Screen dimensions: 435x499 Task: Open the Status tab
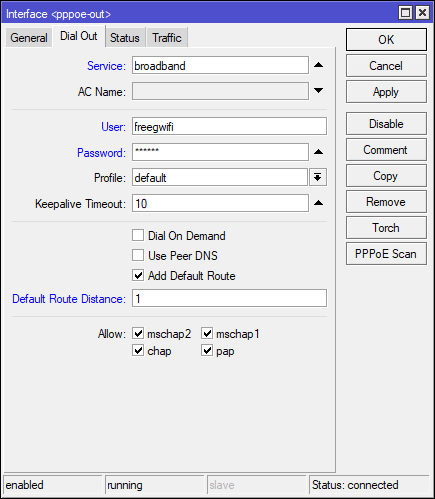point(125,38)
